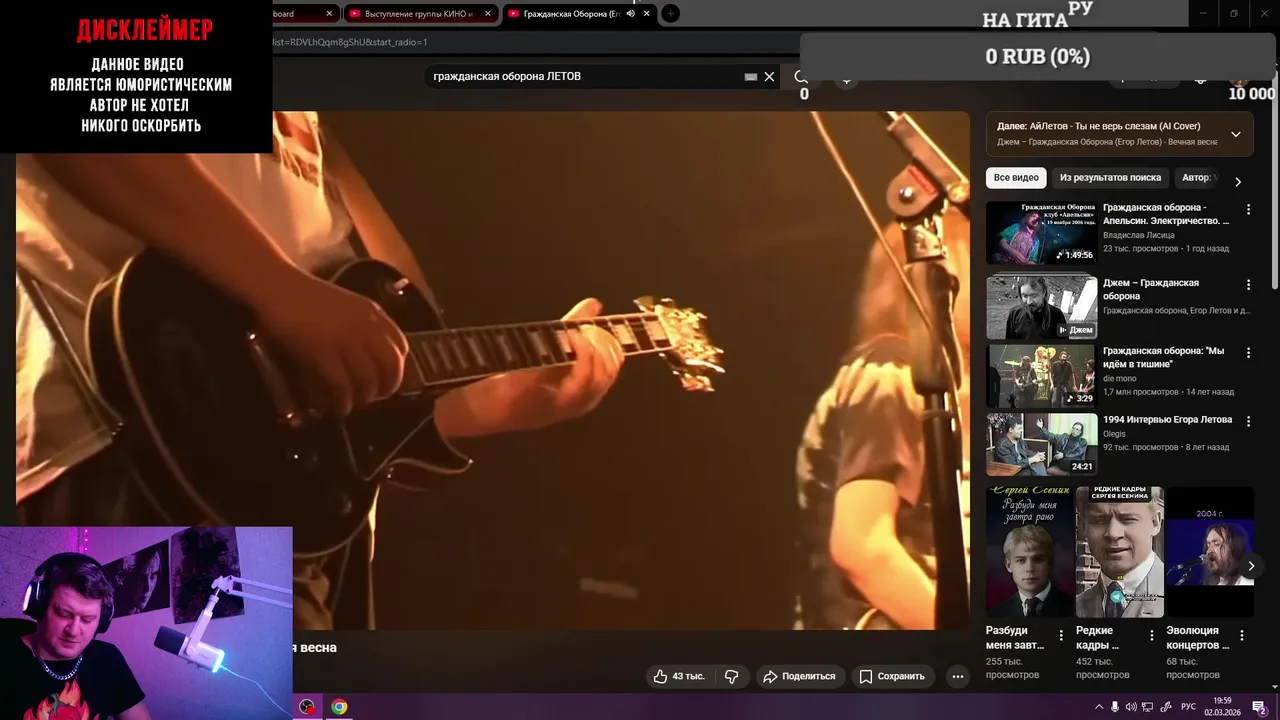Open Гражданская оборона - Апельсин. Электричество title

pos(1166,214)
